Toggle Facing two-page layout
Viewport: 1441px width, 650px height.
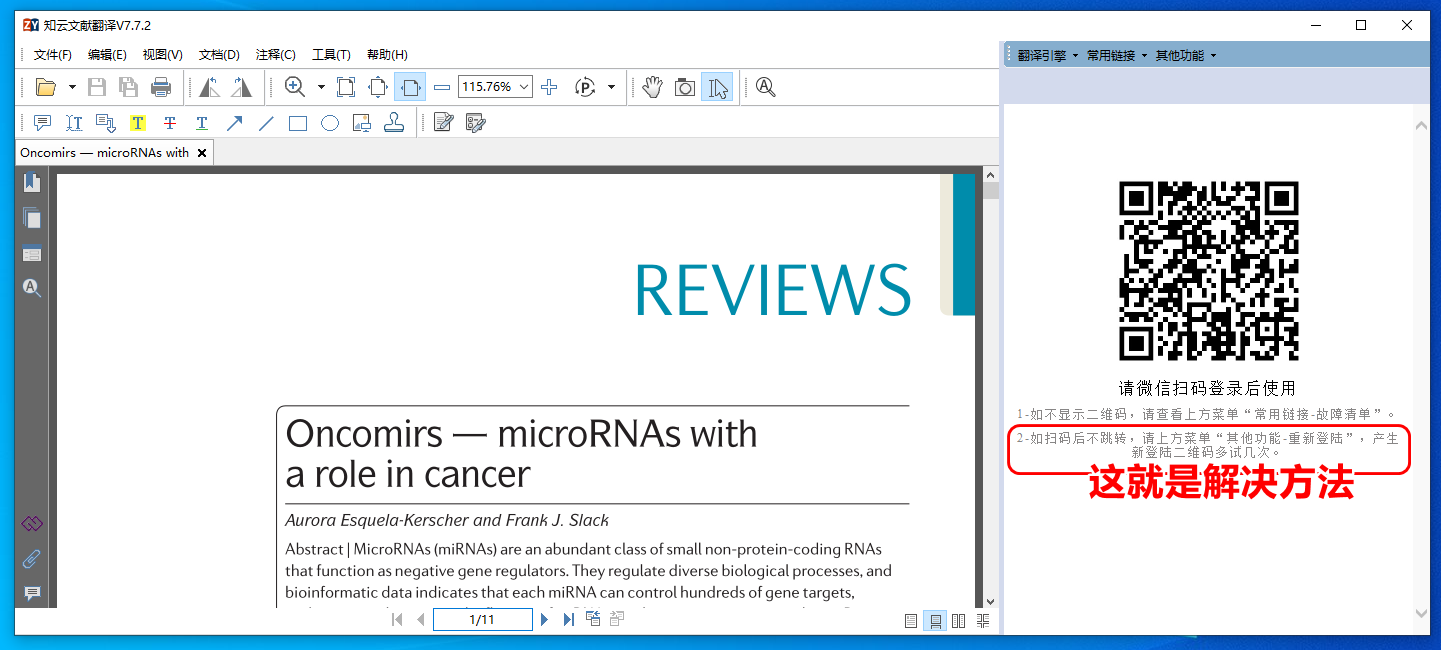click(x=959, y=621)
